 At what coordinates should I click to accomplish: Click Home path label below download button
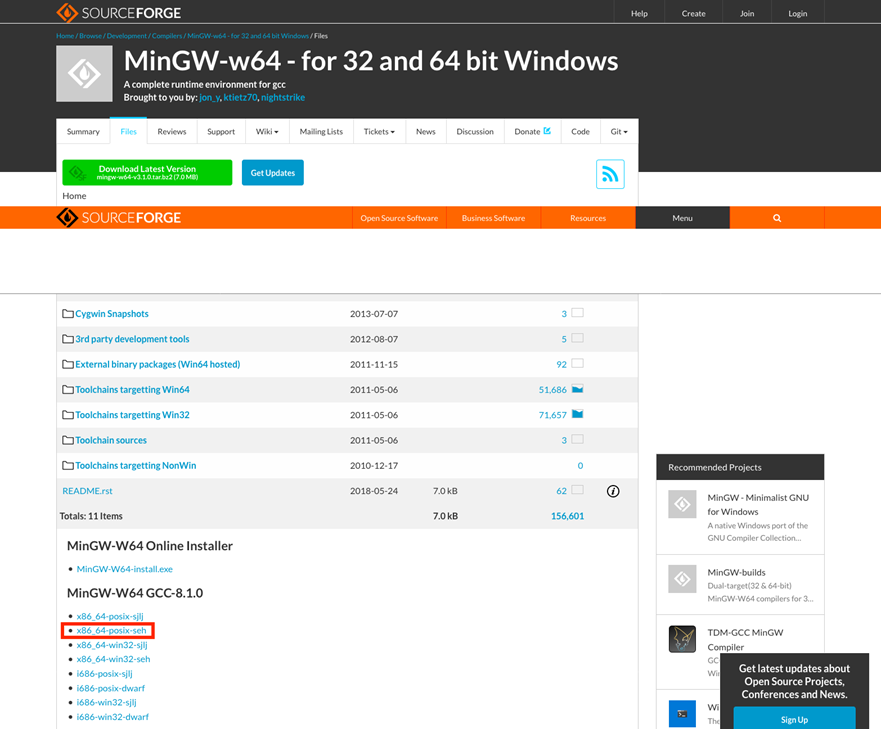74,196
